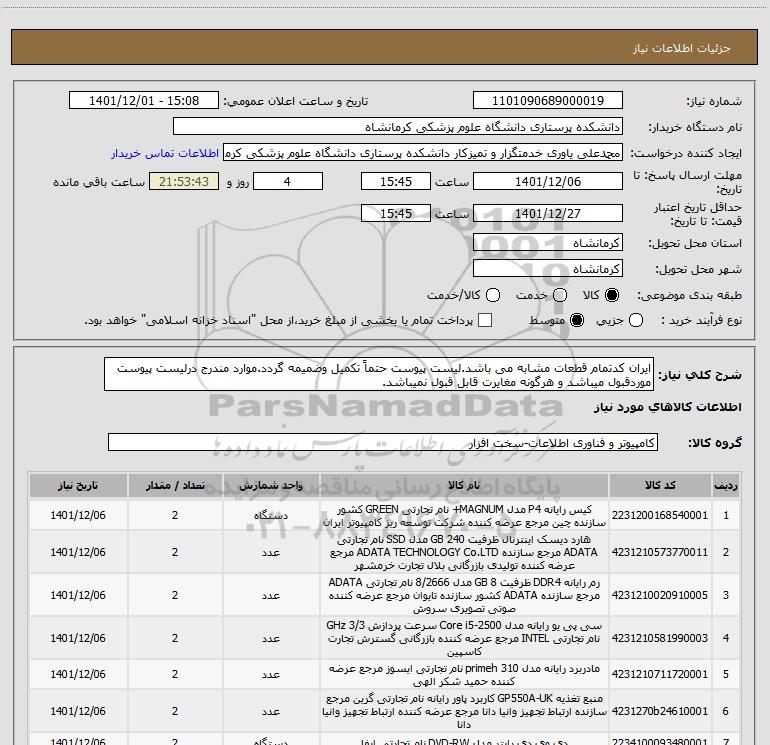Click the شرح کلی نیاز description box
Screen dimensions: 770x745
click(379, 375)
